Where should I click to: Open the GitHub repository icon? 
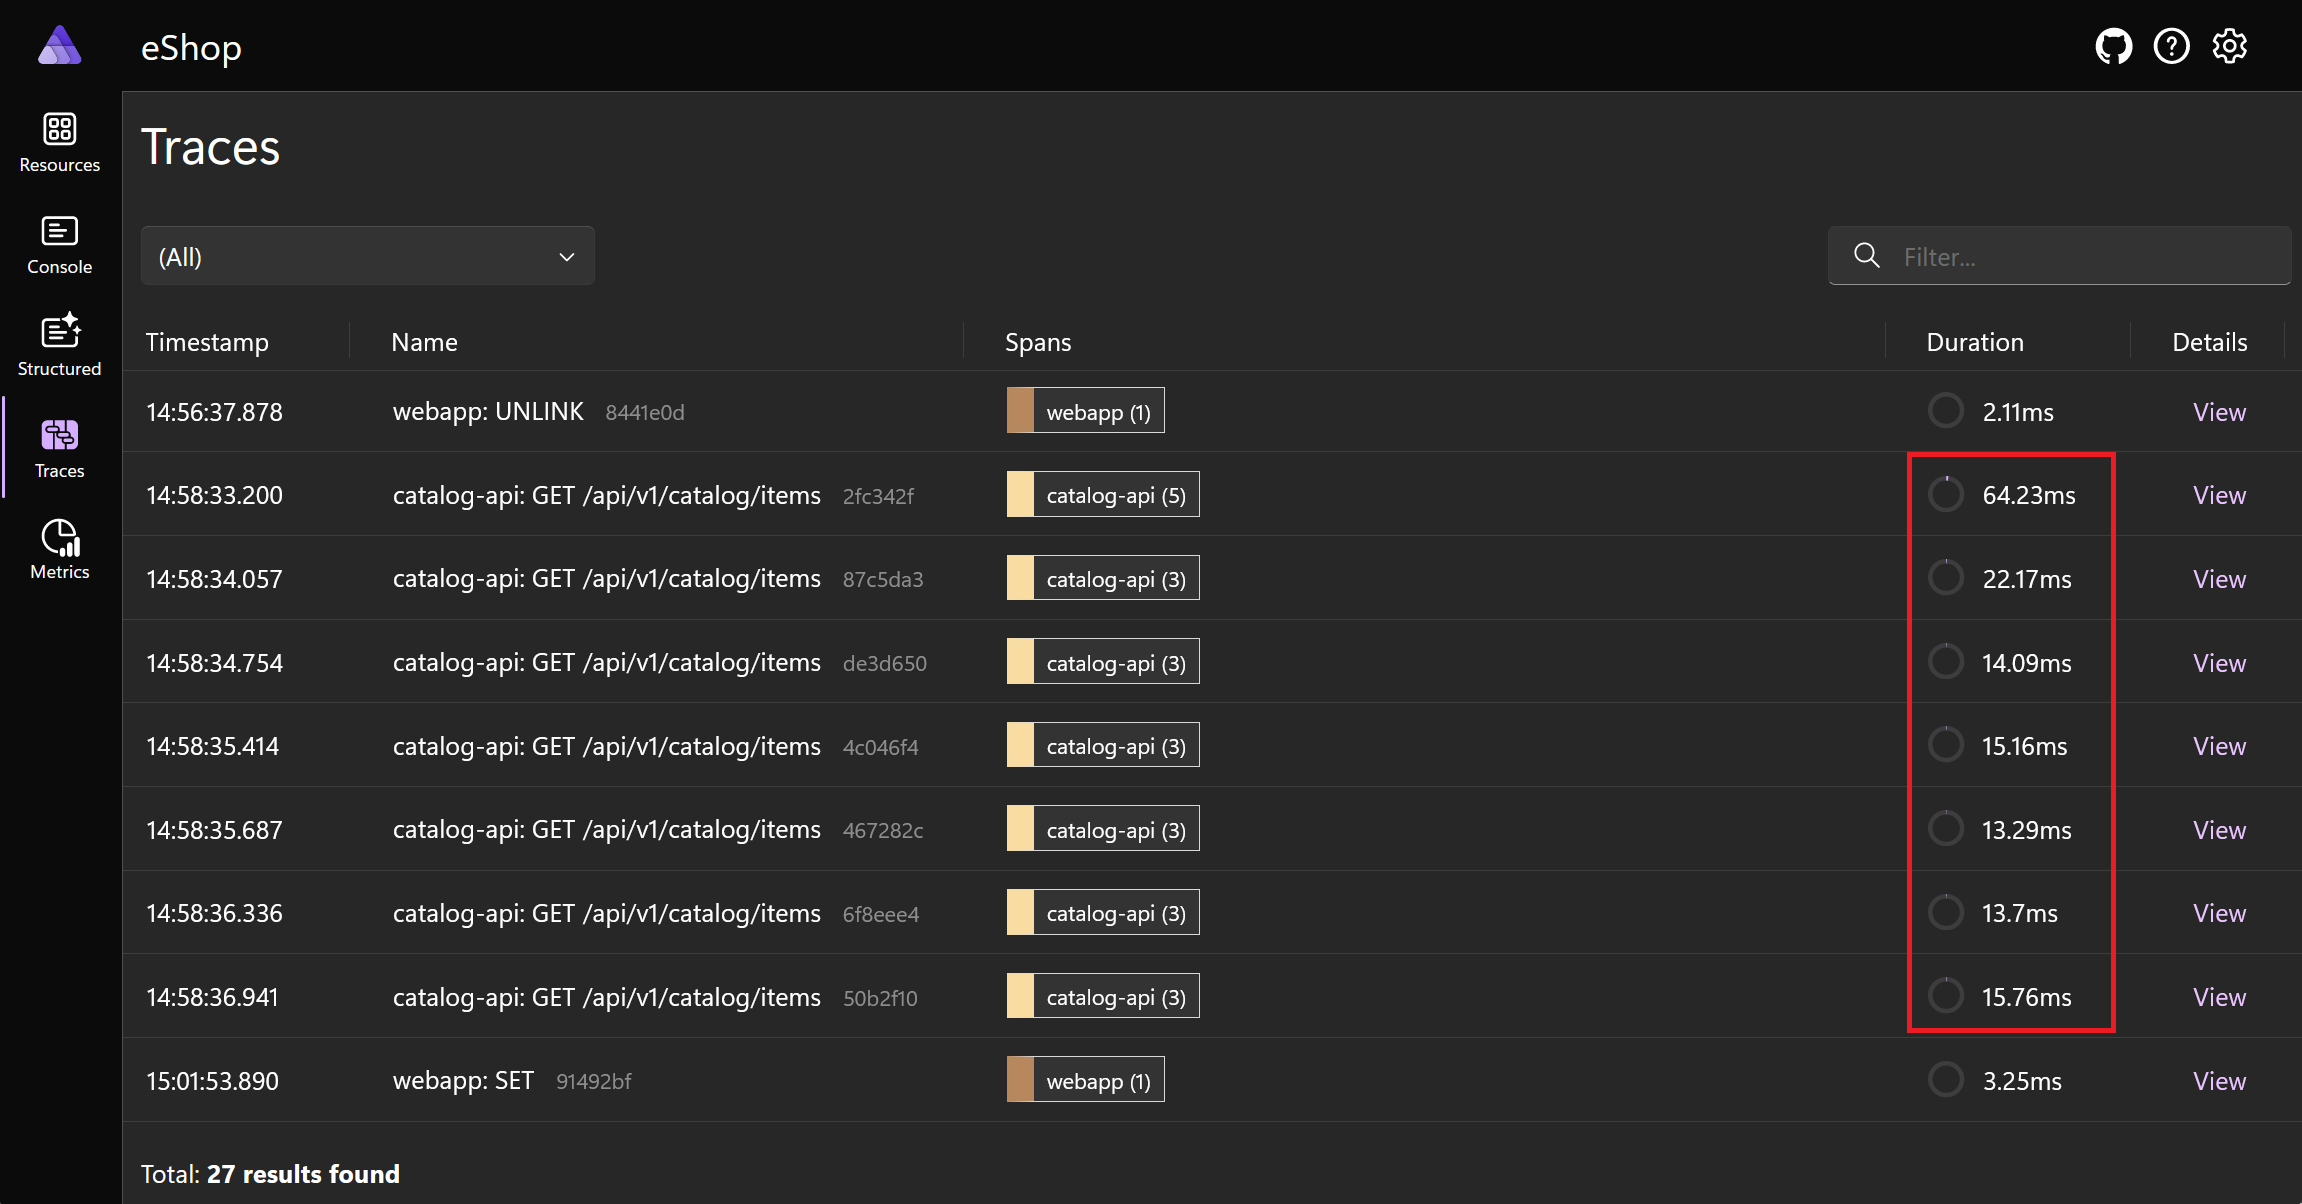[2113, 46]
